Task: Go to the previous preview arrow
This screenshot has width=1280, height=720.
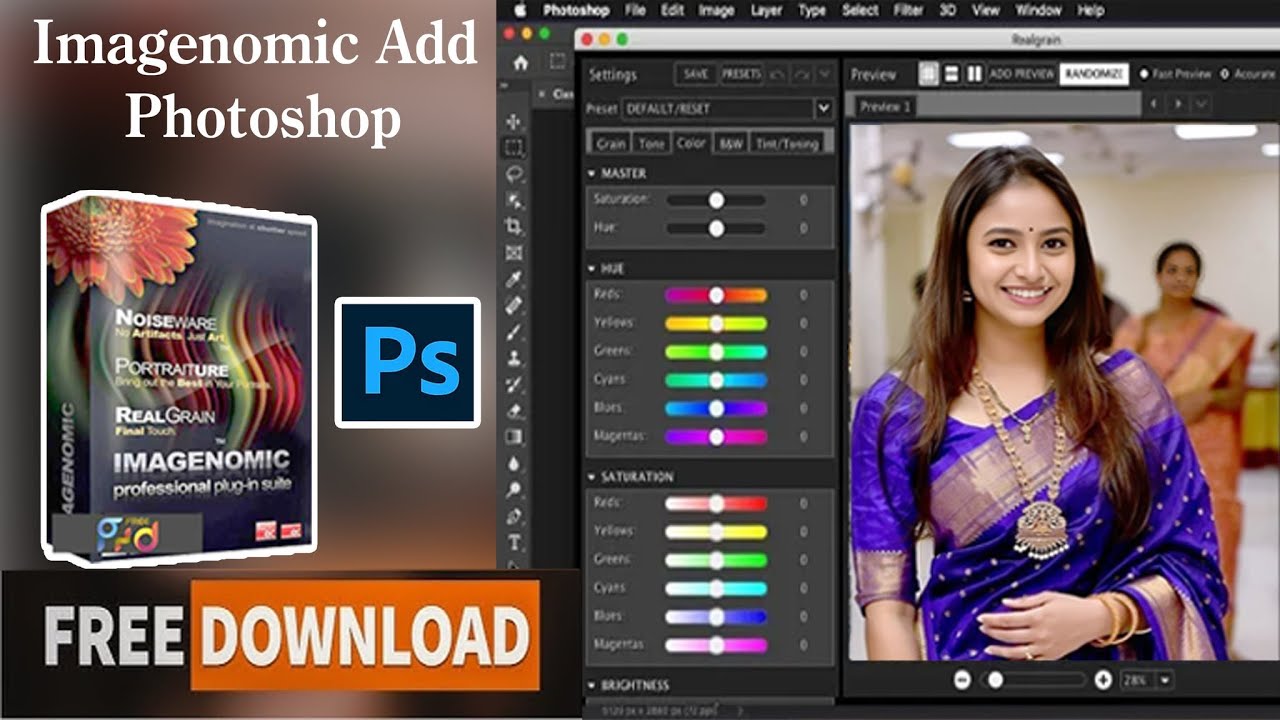Action: tap(1156, 104)
